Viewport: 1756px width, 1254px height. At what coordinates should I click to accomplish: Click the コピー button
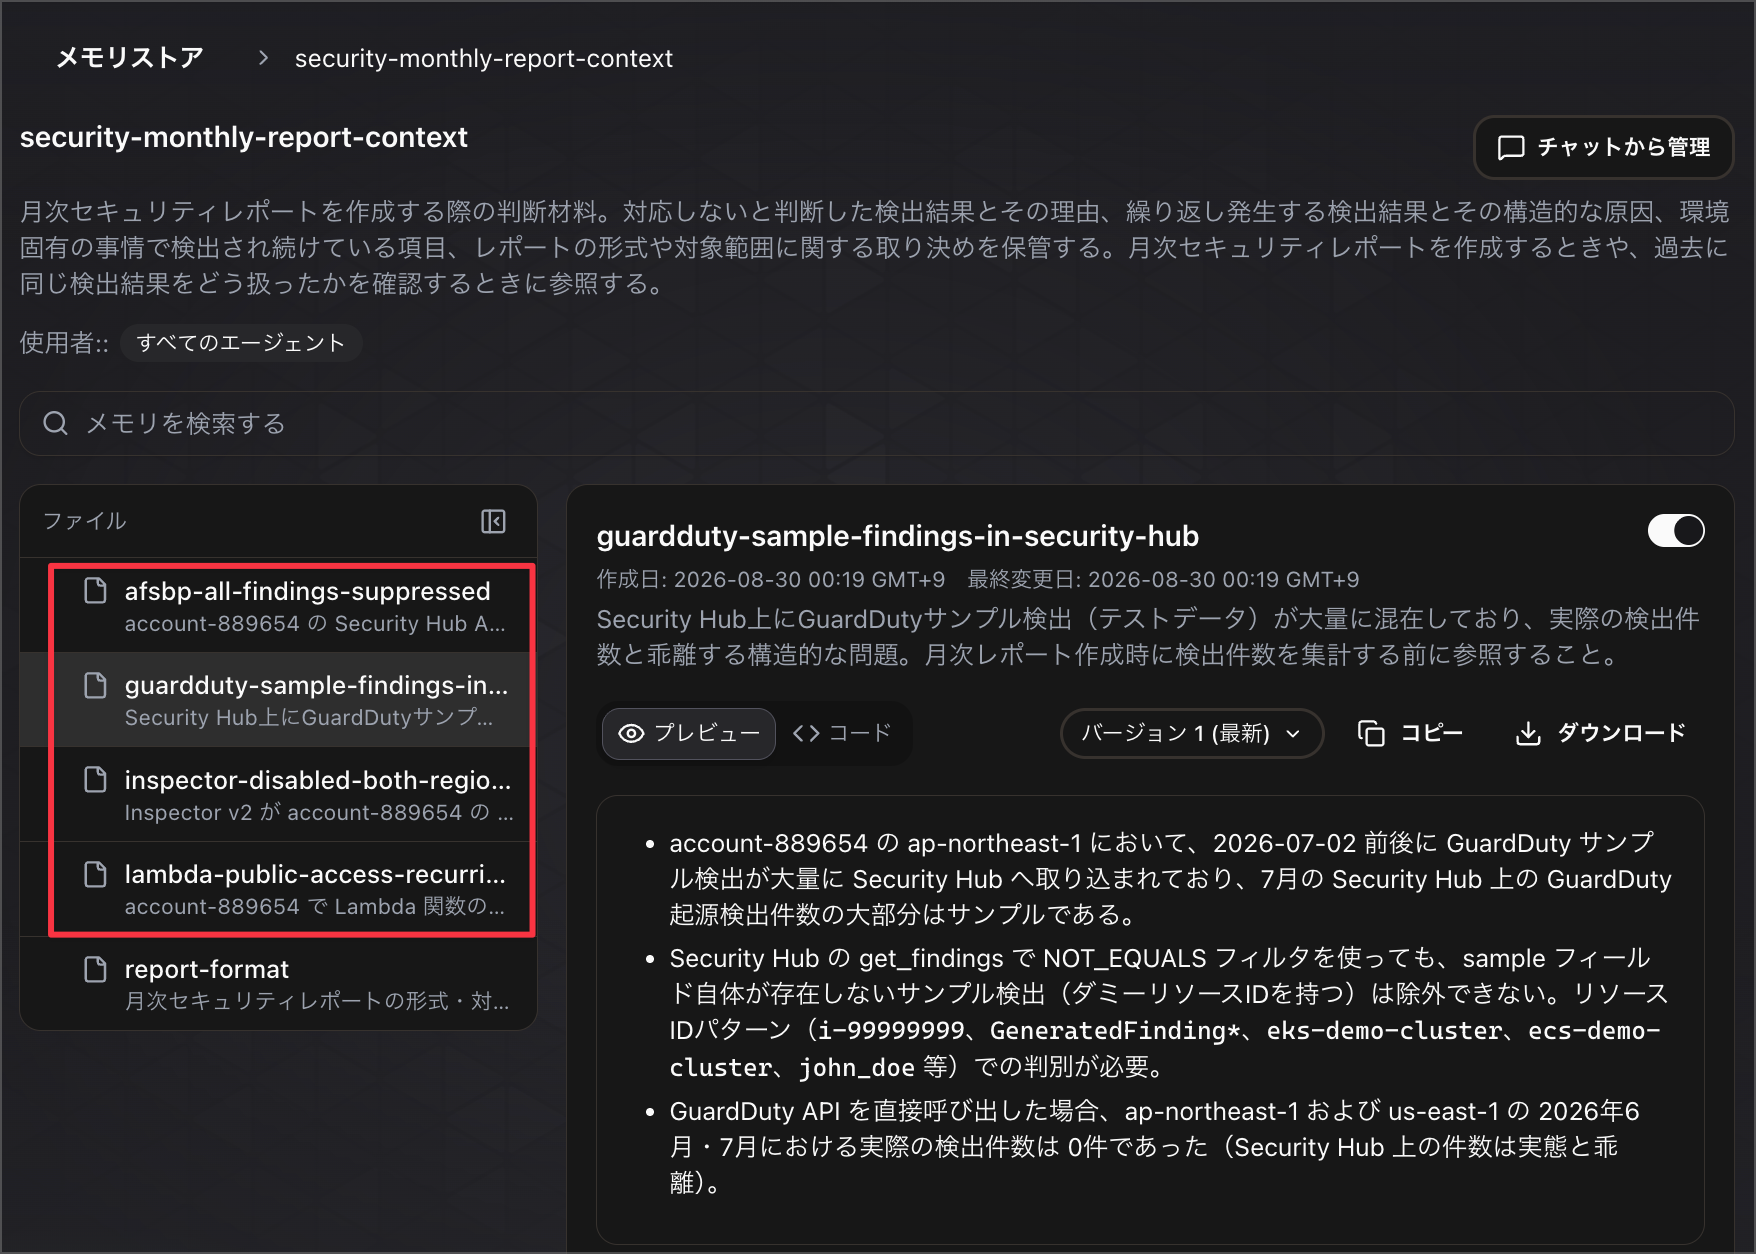(x=1410, y=733)
